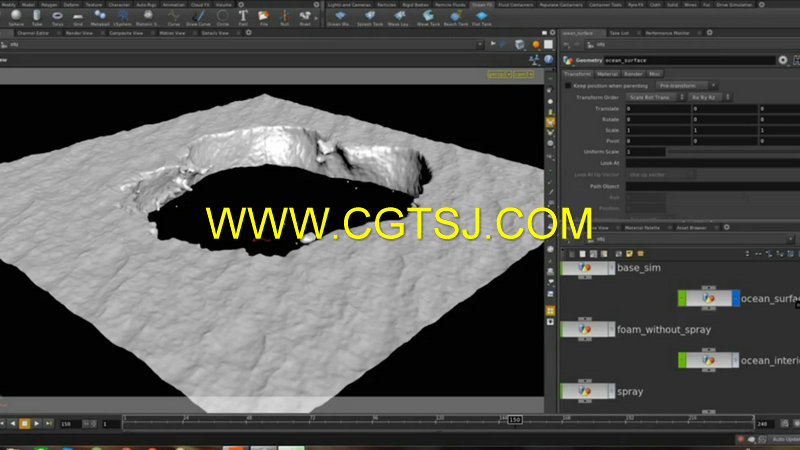800x450 pixels.
Task: Select the Metaball shelf tool
Action: (x=99, y=17)
